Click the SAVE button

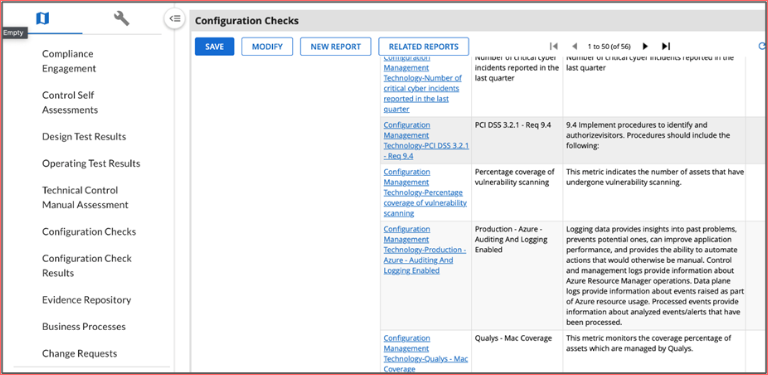pyautogui.click(x=215, y=47)
